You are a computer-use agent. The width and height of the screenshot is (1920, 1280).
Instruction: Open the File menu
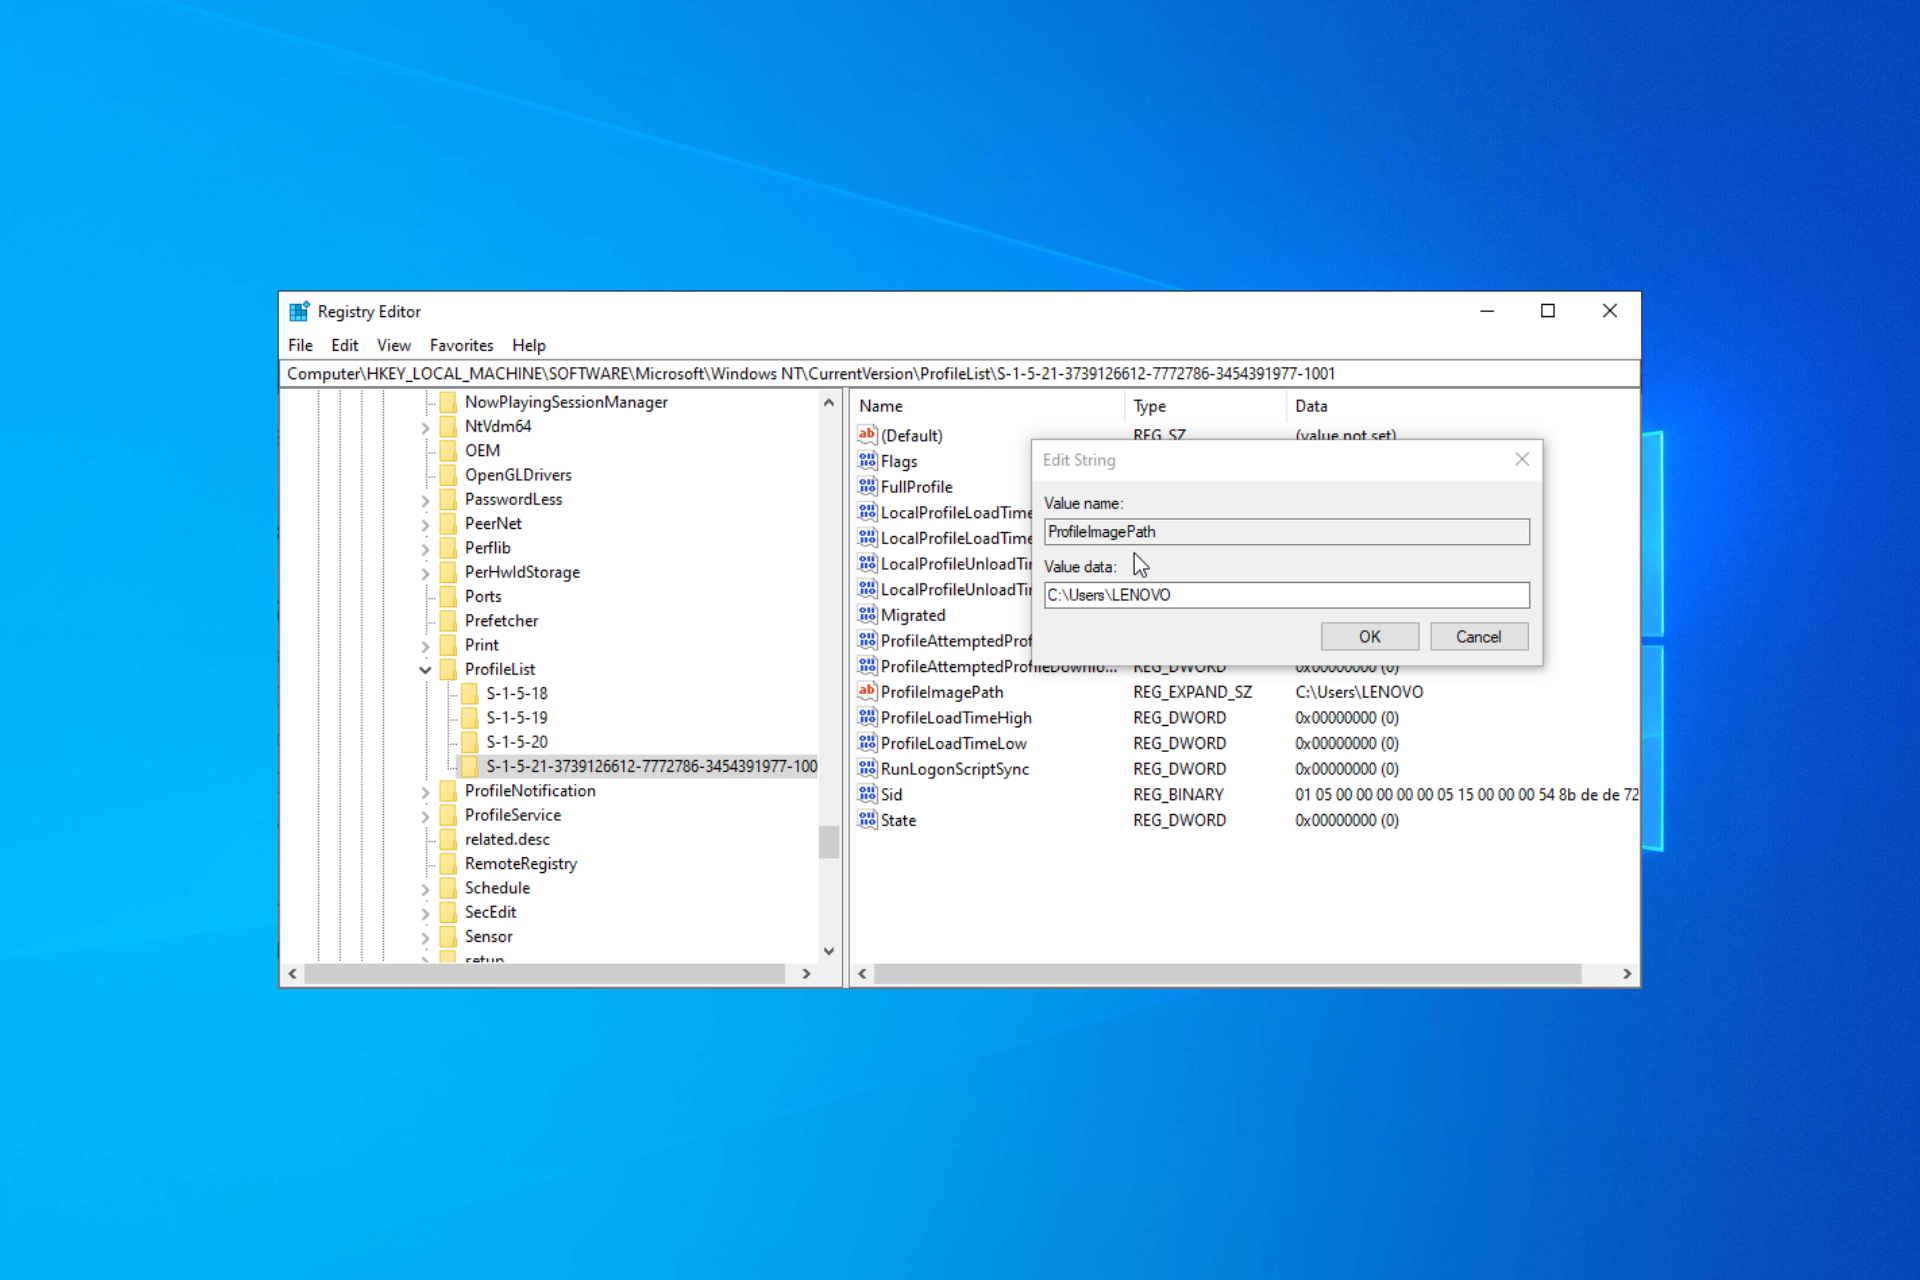(300, 345)
